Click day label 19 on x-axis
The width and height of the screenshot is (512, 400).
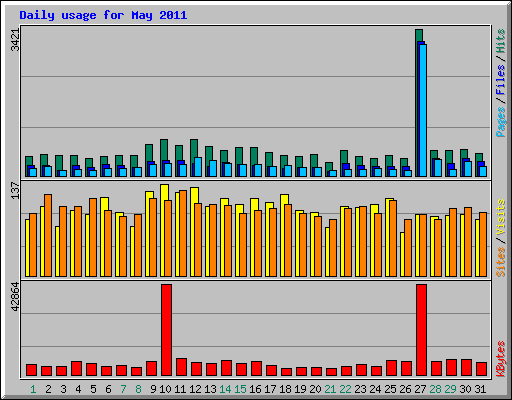[300, 389]
